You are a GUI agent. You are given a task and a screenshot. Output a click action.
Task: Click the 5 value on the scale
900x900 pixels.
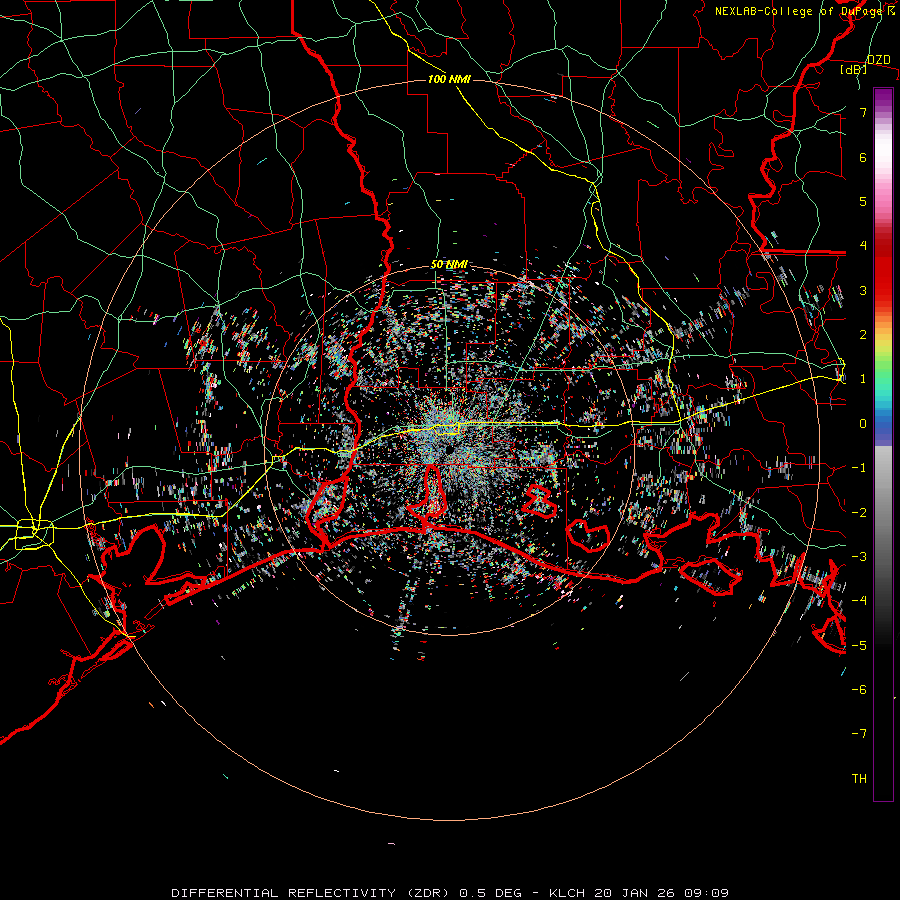863,201
